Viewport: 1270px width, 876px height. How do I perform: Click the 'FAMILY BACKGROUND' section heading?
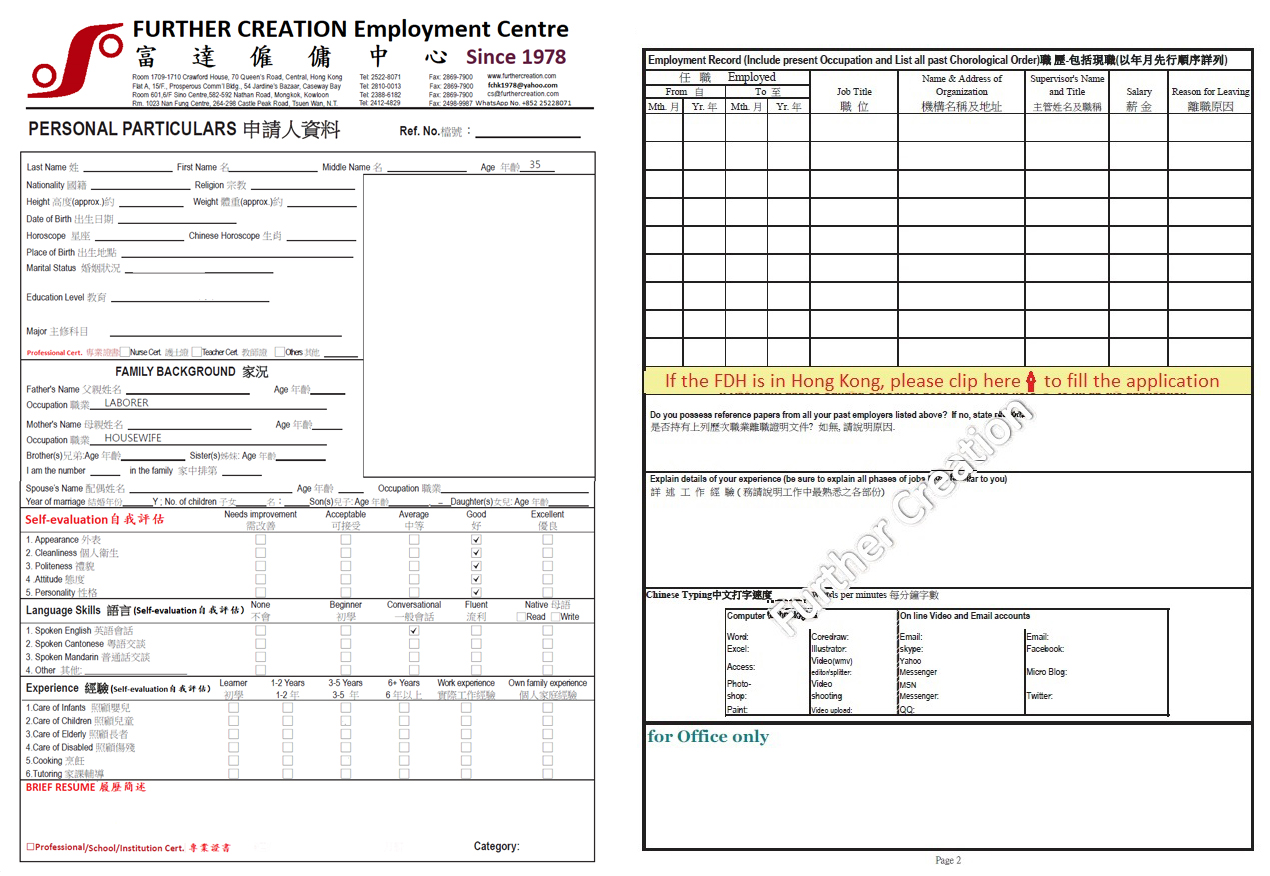tap(192, 371)
